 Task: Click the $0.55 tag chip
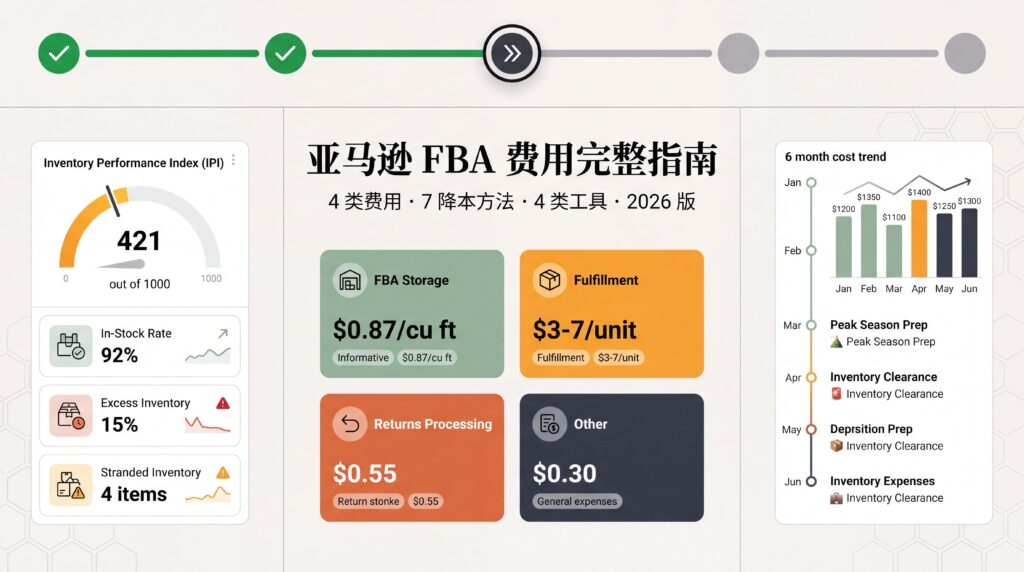(426, 501)
